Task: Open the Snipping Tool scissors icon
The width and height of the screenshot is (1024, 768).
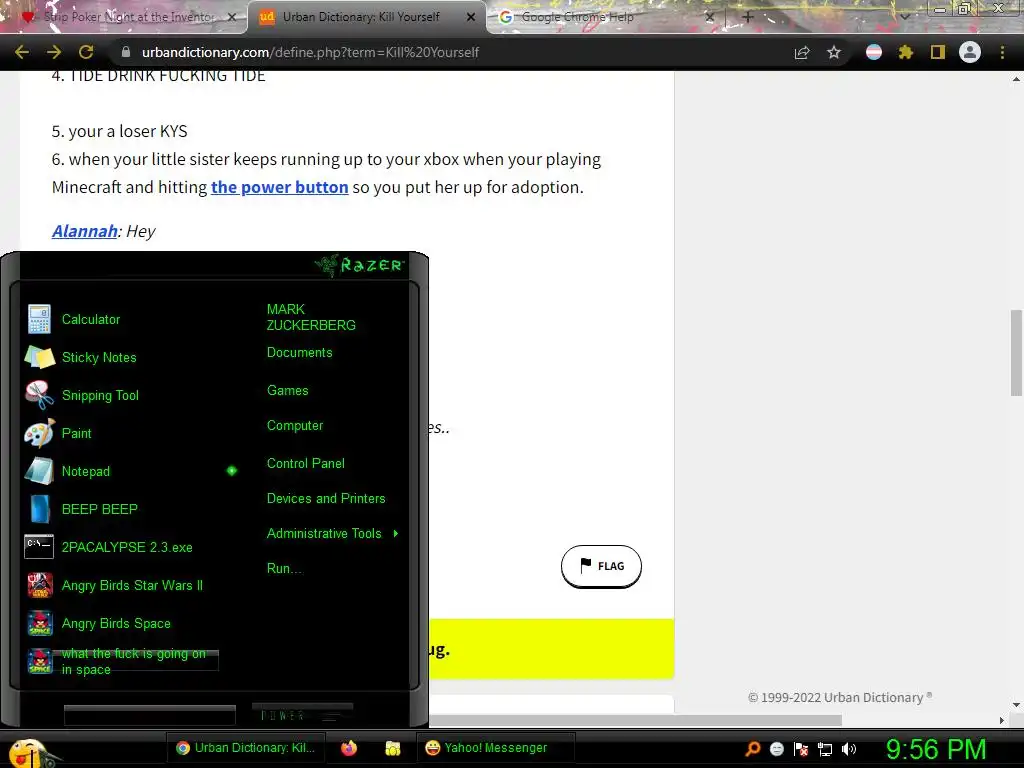Action: point(39,395)
